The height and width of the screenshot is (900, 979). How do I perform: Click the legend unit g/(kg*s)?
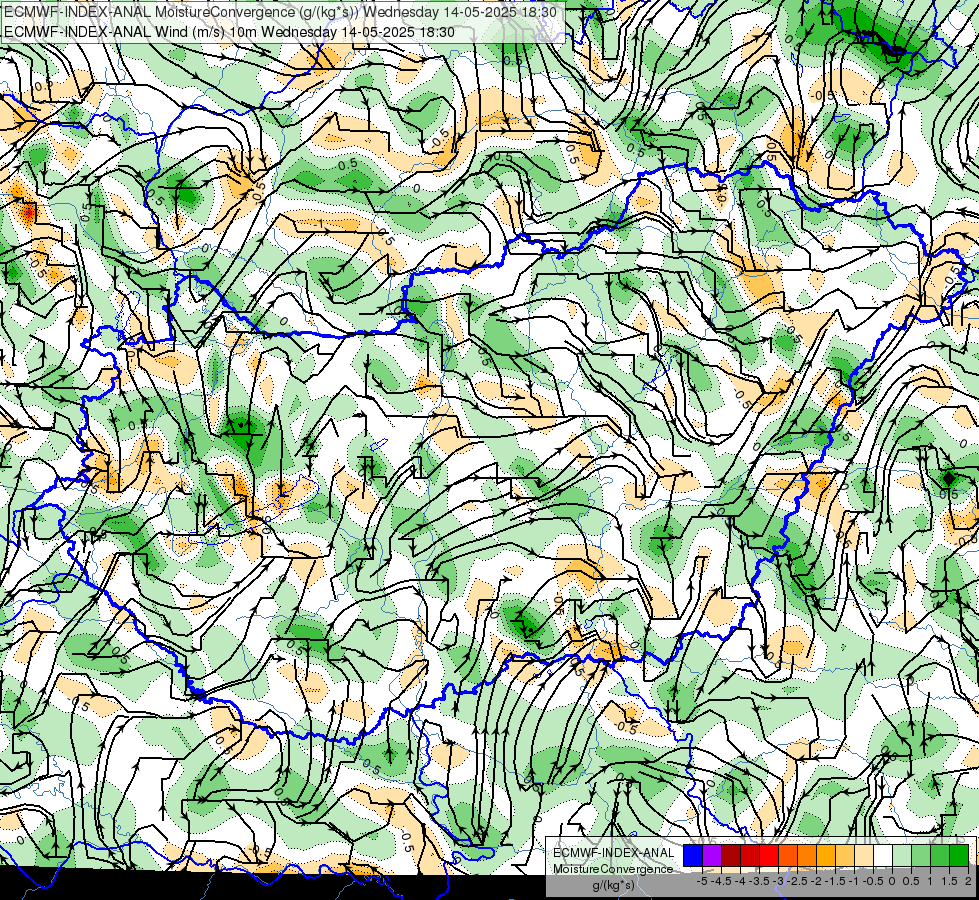[613, 885]
